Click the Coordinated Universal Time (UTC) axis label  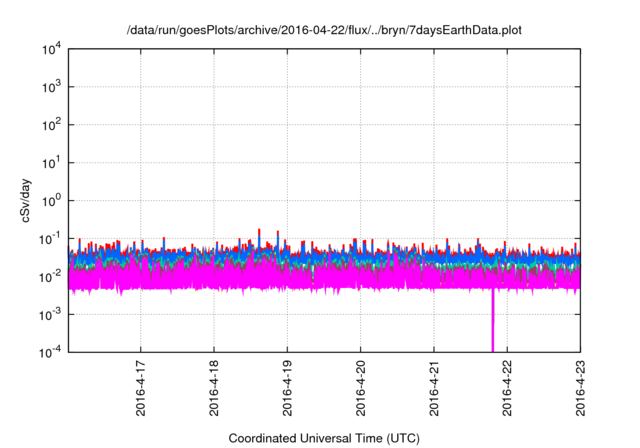point(324,438)
